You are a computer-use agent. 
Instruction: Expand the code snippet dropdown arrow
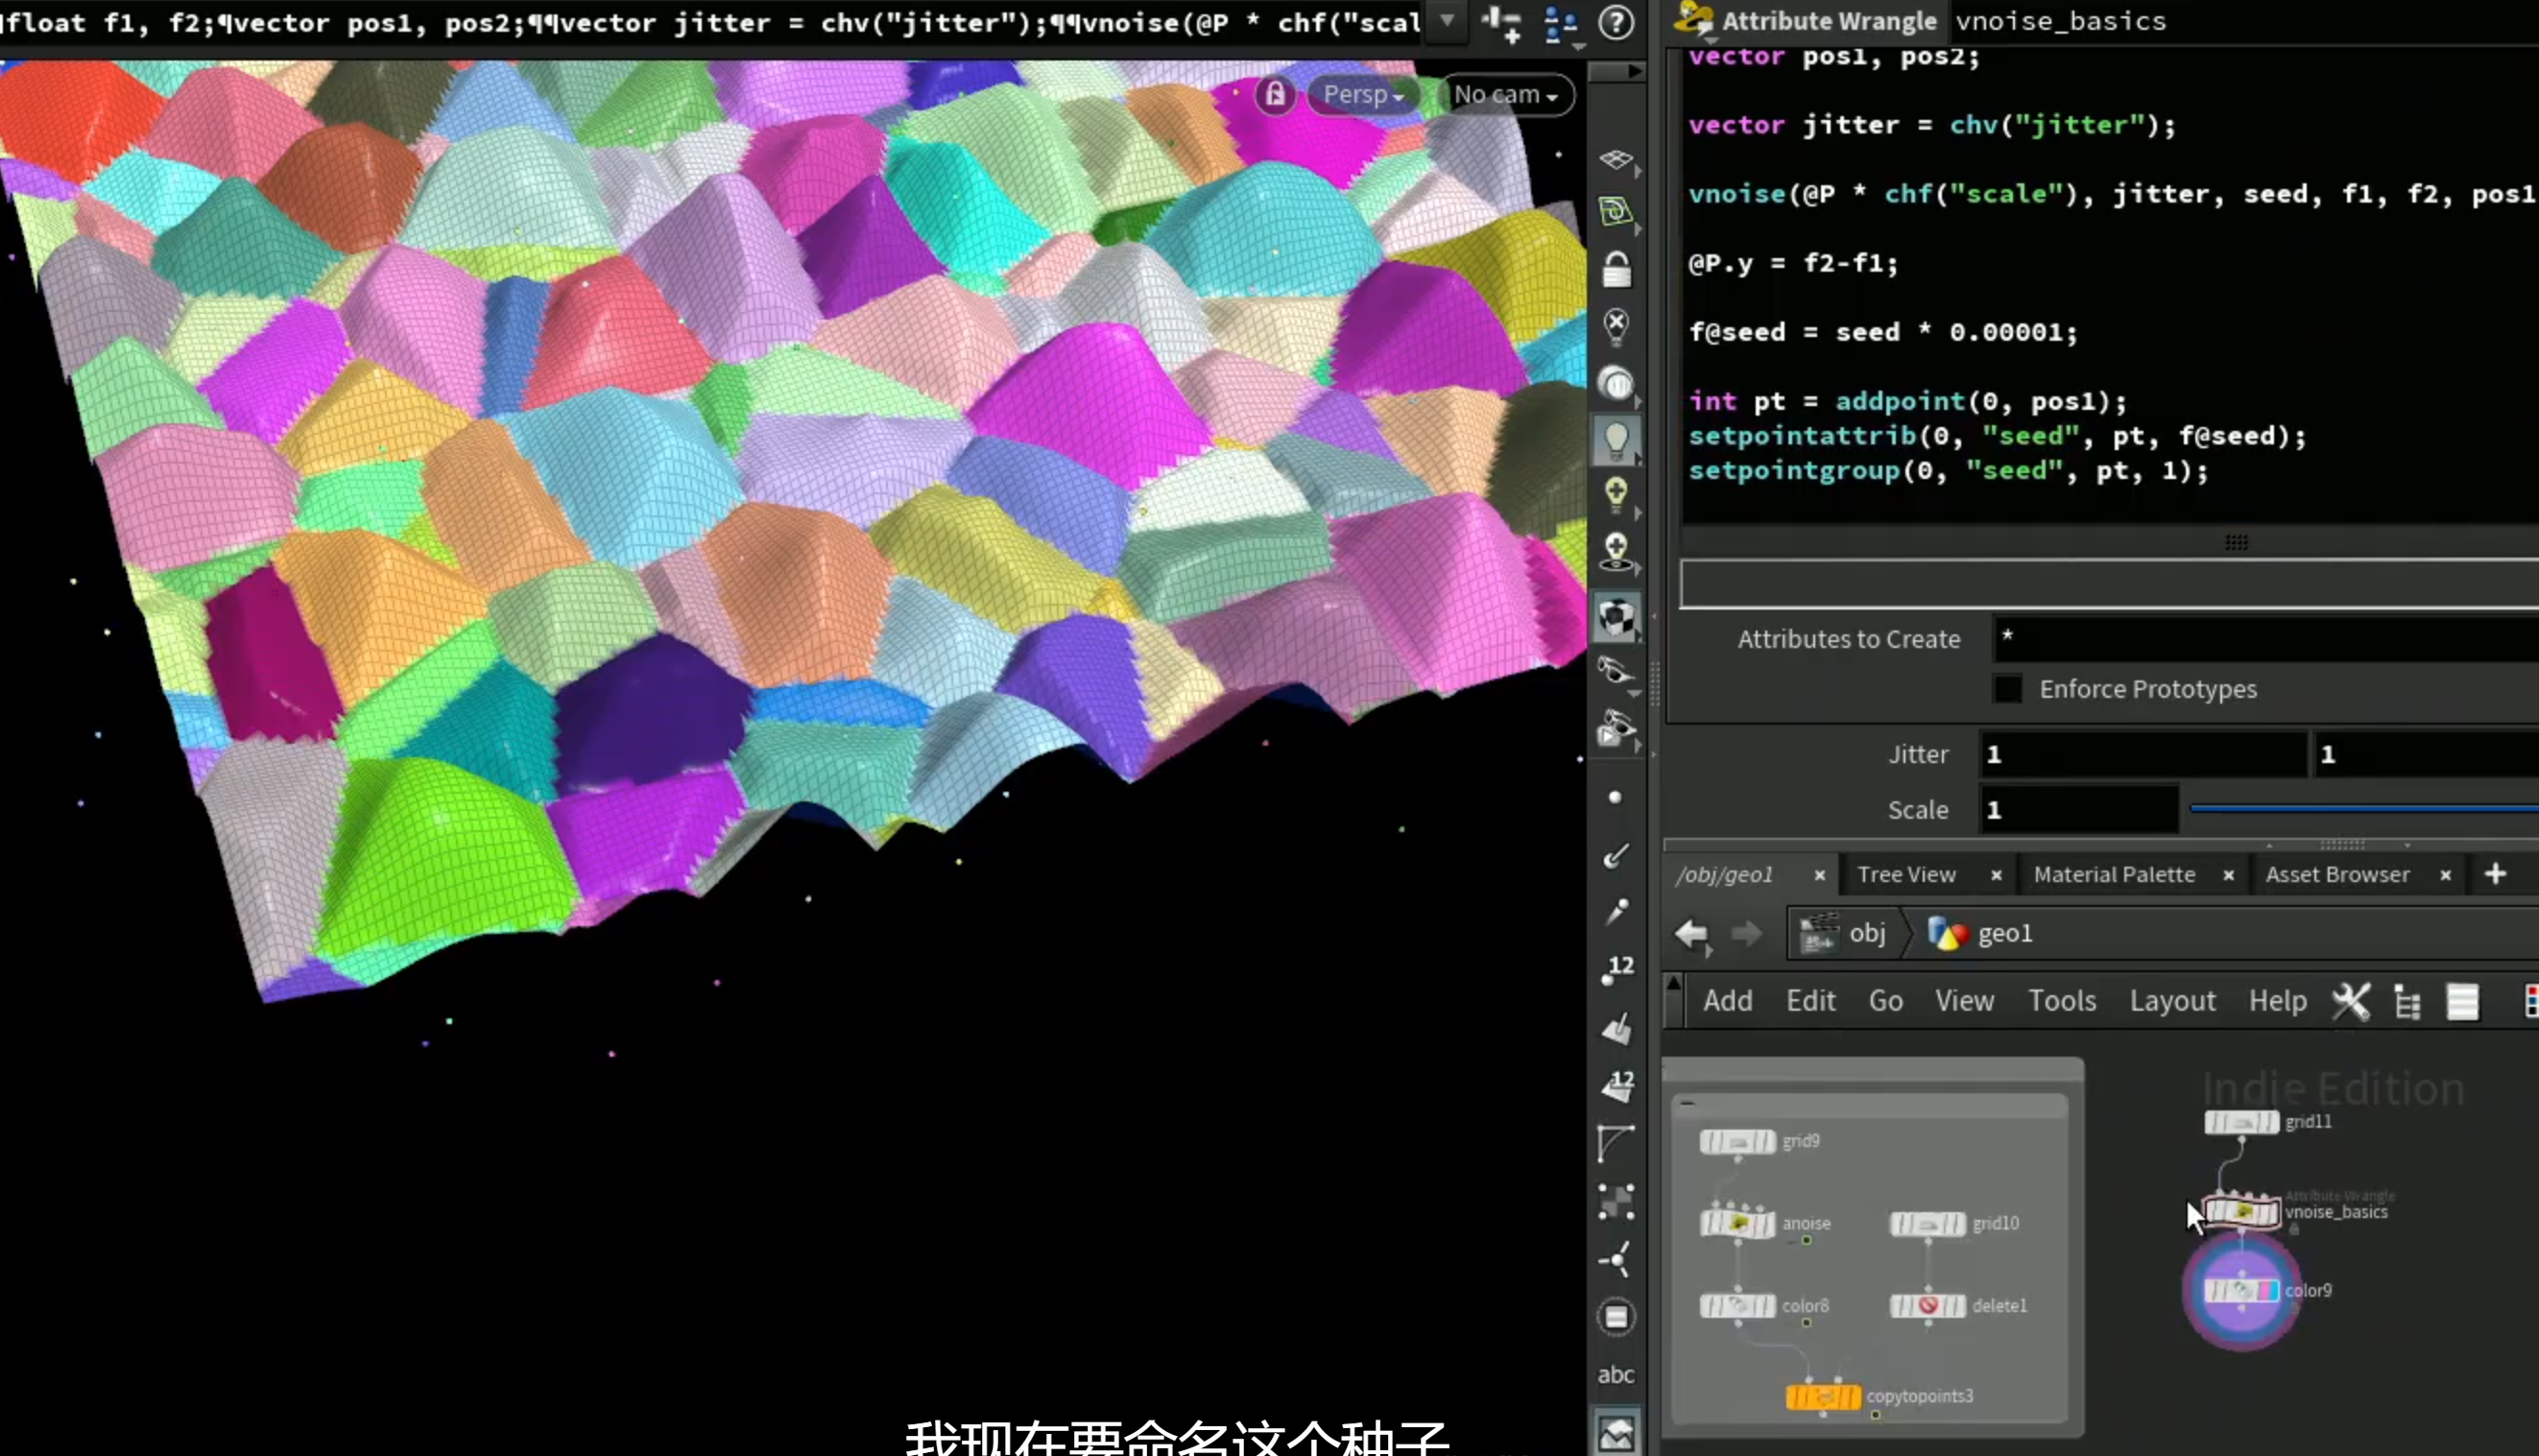[x=1447, y=21]
